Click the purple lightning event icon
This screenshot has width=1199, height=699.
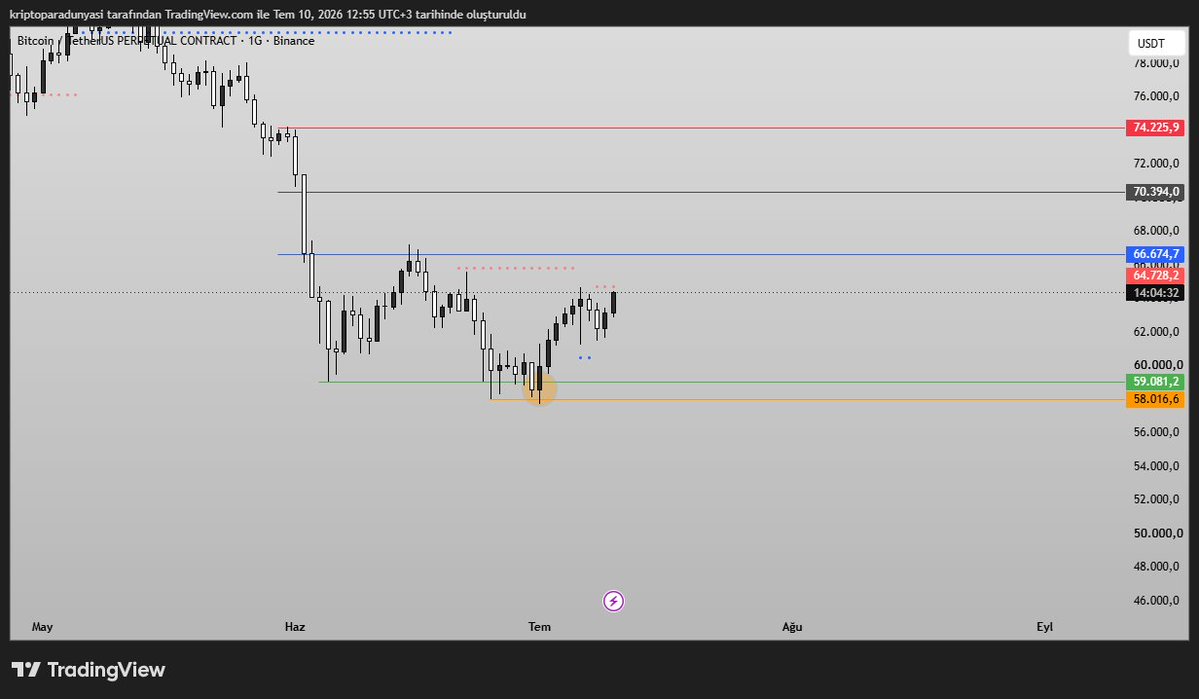coord(613,601)
